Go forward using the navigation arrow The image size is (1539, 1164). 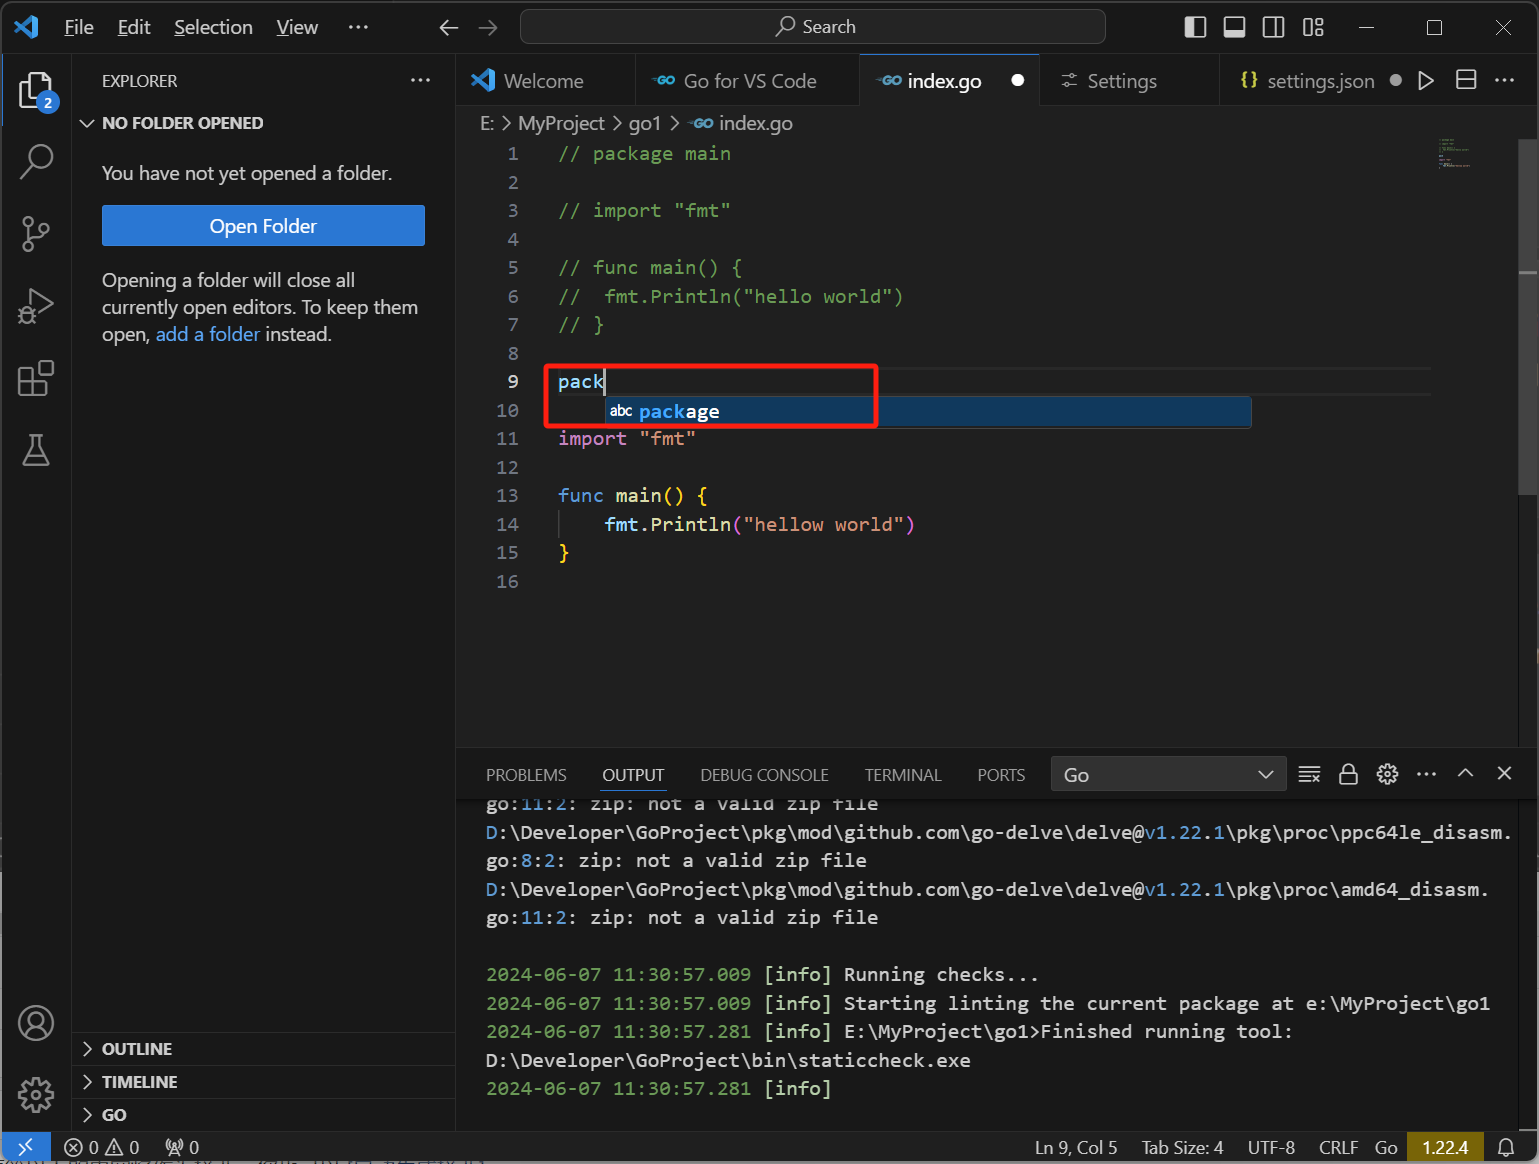click(488, 27)
